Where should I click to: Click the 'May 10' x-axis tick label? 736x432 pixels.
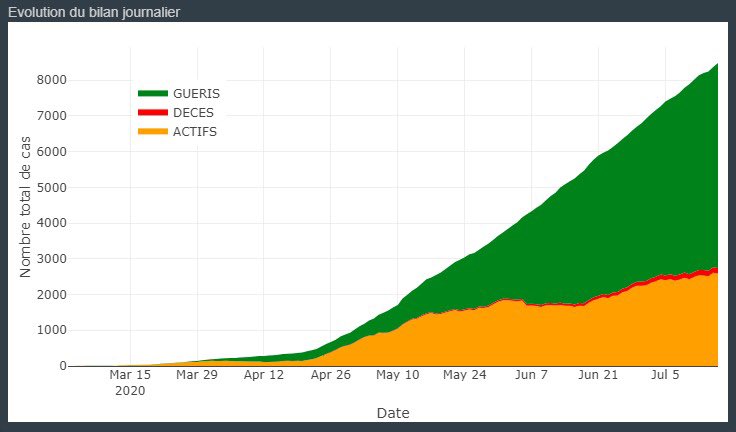click(398, 375)
